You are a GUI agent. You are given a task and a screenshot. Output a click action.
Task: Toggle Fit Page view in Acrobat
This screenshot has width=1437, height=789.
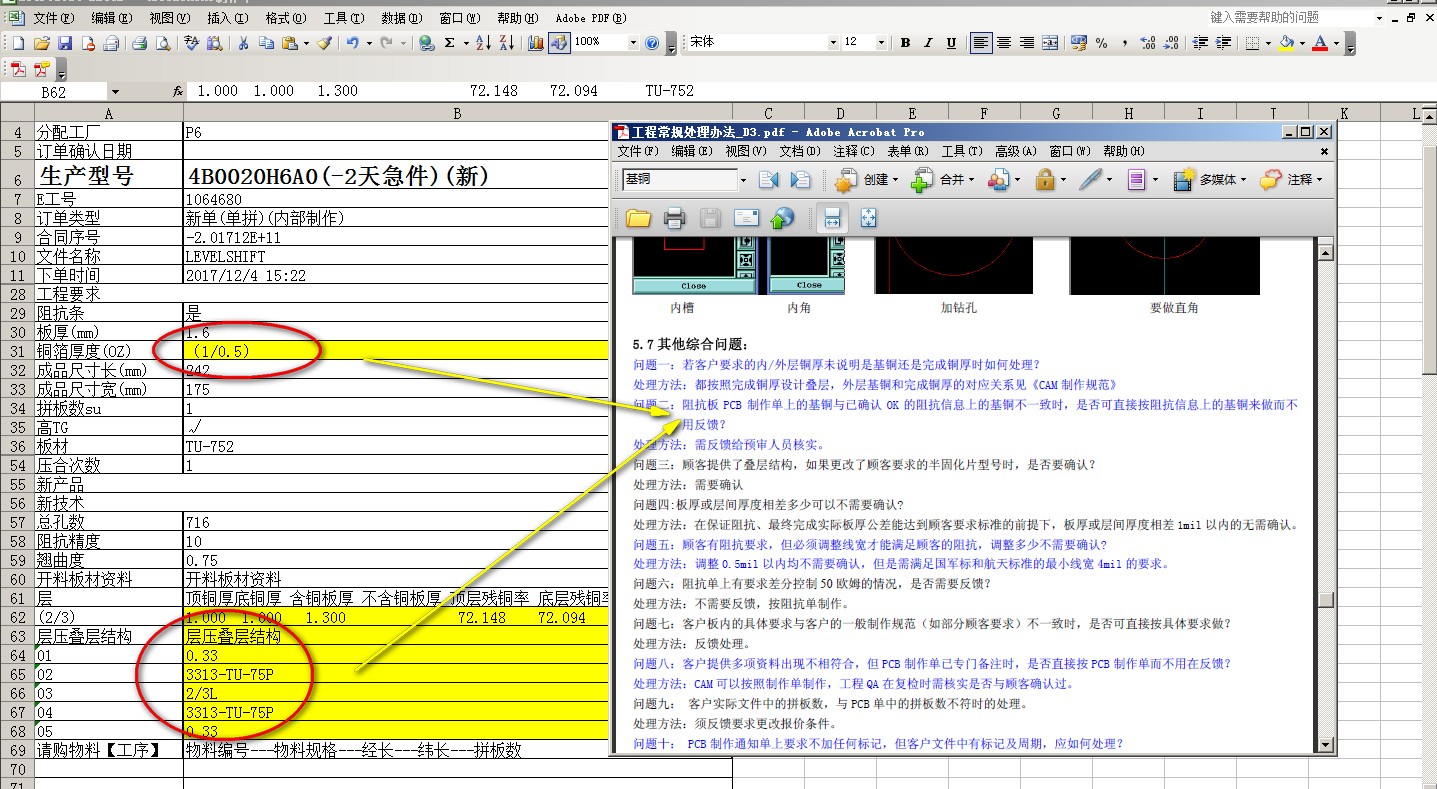[868, 218]
